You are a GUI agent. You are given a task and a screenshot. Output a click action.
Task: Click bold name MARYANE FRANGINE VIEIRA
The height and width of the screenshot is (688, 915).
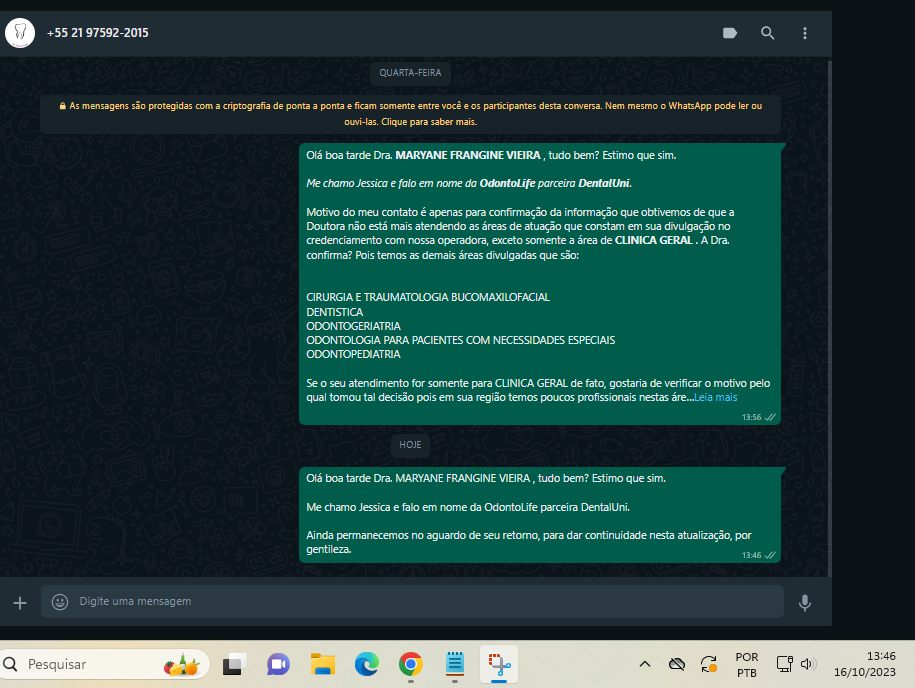tap(468, 155)
